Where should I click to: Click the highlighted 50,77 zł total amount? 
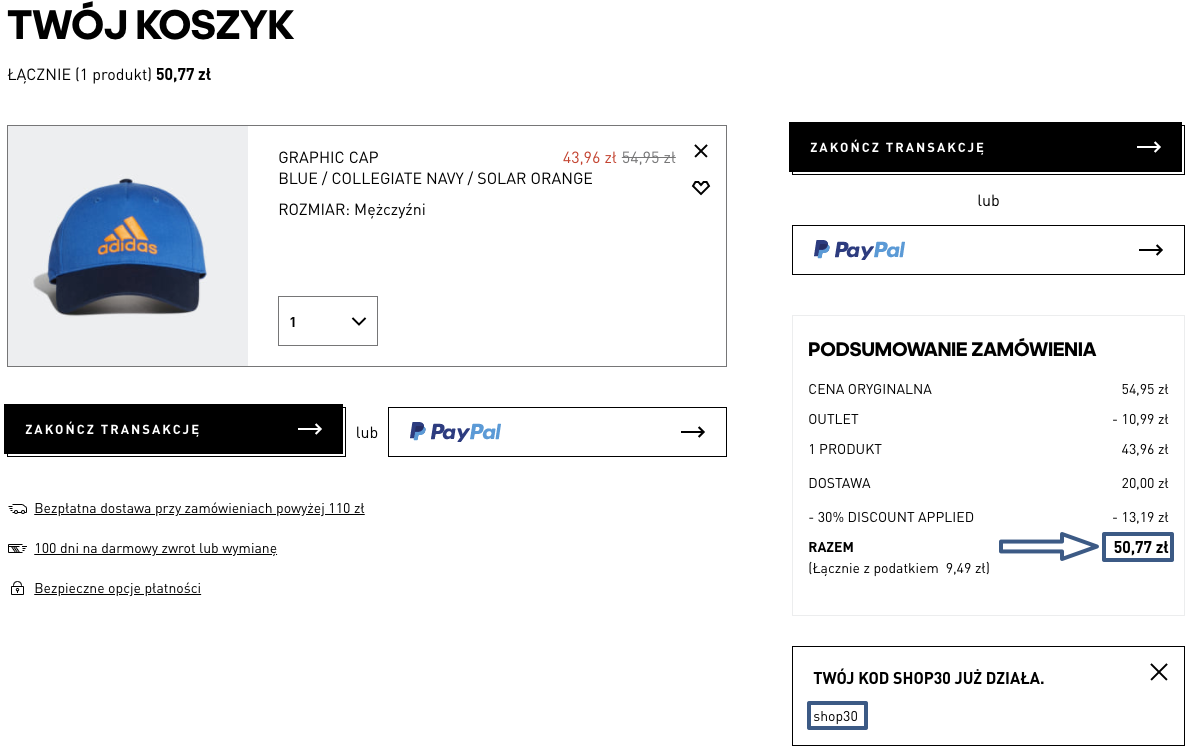pyautogui.click(x=1140, y=548)
